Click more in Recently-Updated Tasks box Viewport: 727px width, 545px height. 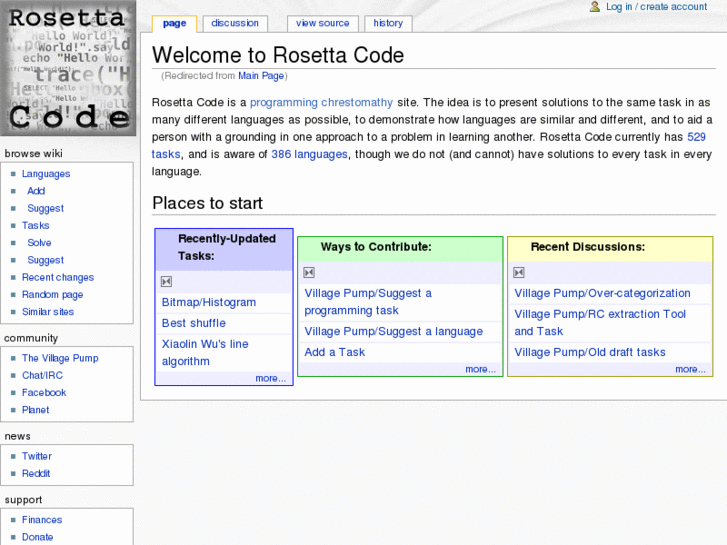(x=270, y=378)
